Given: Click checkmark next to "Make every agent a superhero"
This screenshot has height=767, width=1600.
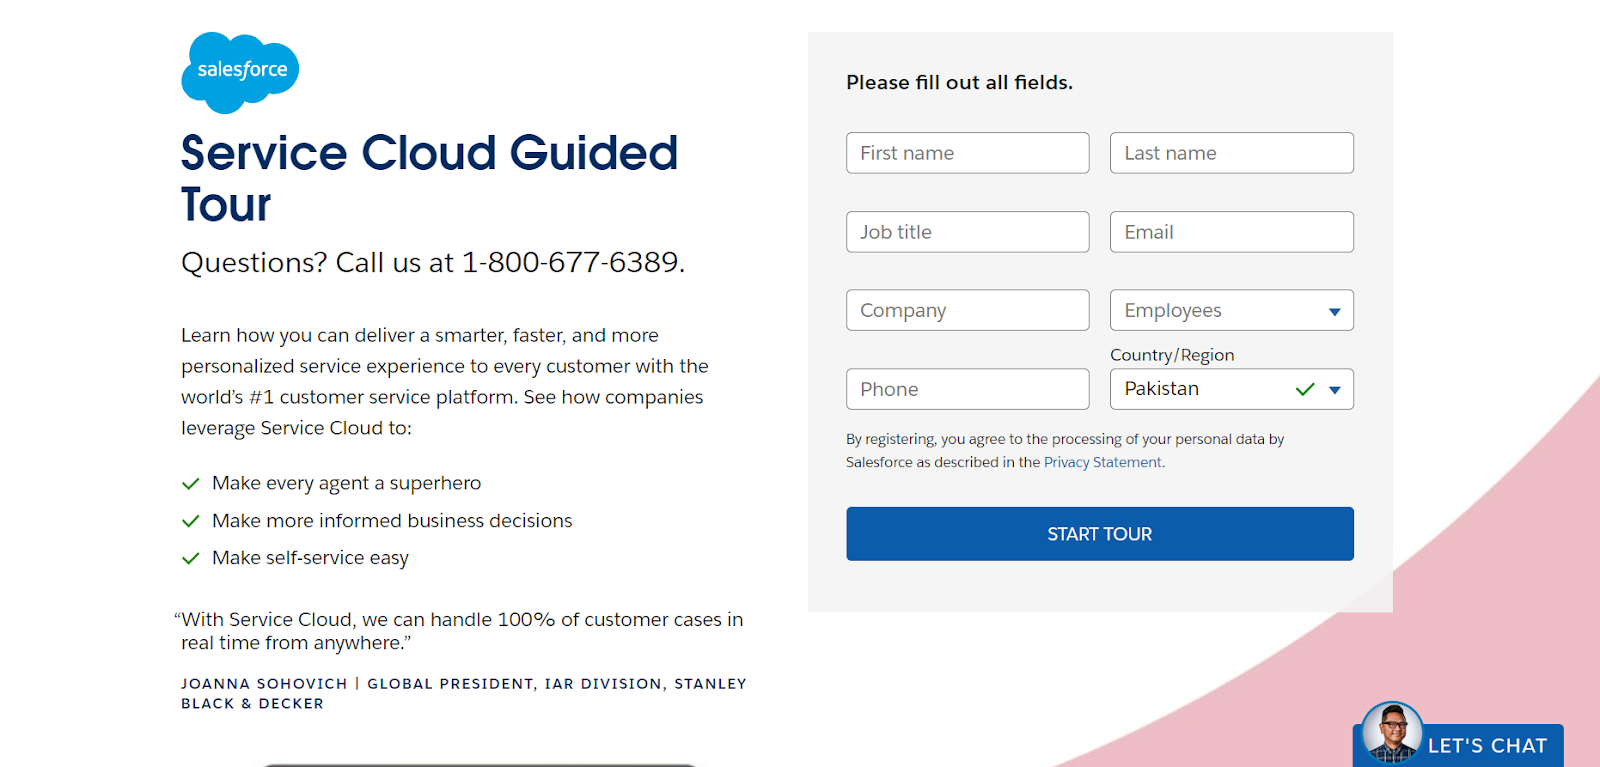Looking at the screenshot, I should [190, 484].
